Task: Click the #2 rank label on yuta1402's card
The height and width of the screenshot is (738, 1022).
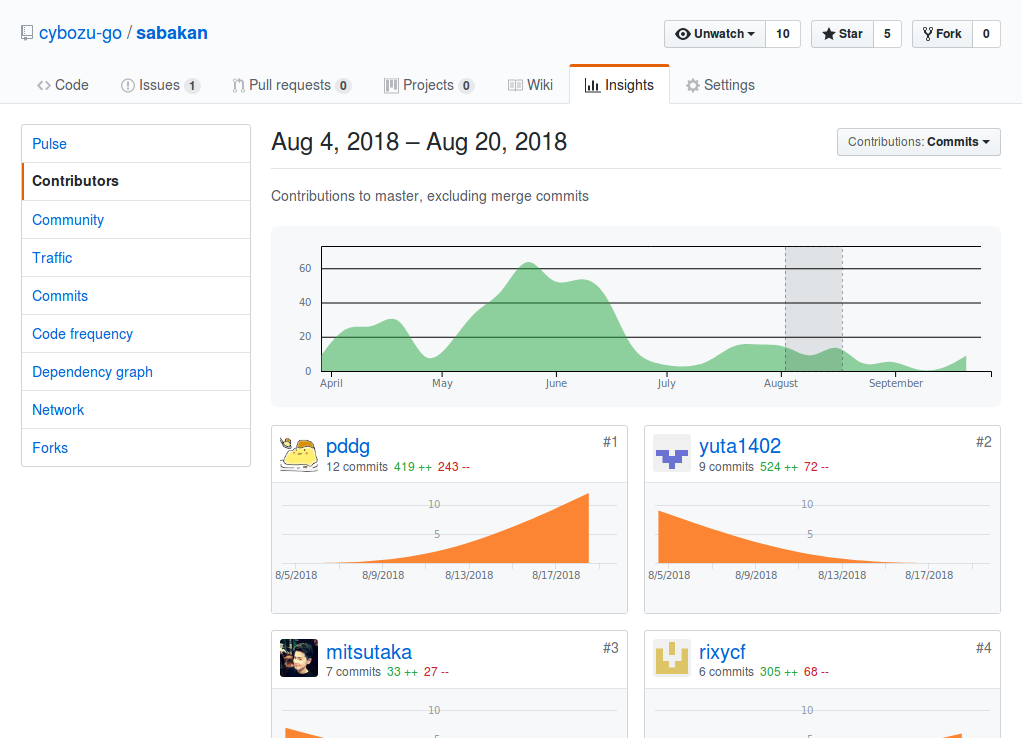Action: (x=984, y=443)
